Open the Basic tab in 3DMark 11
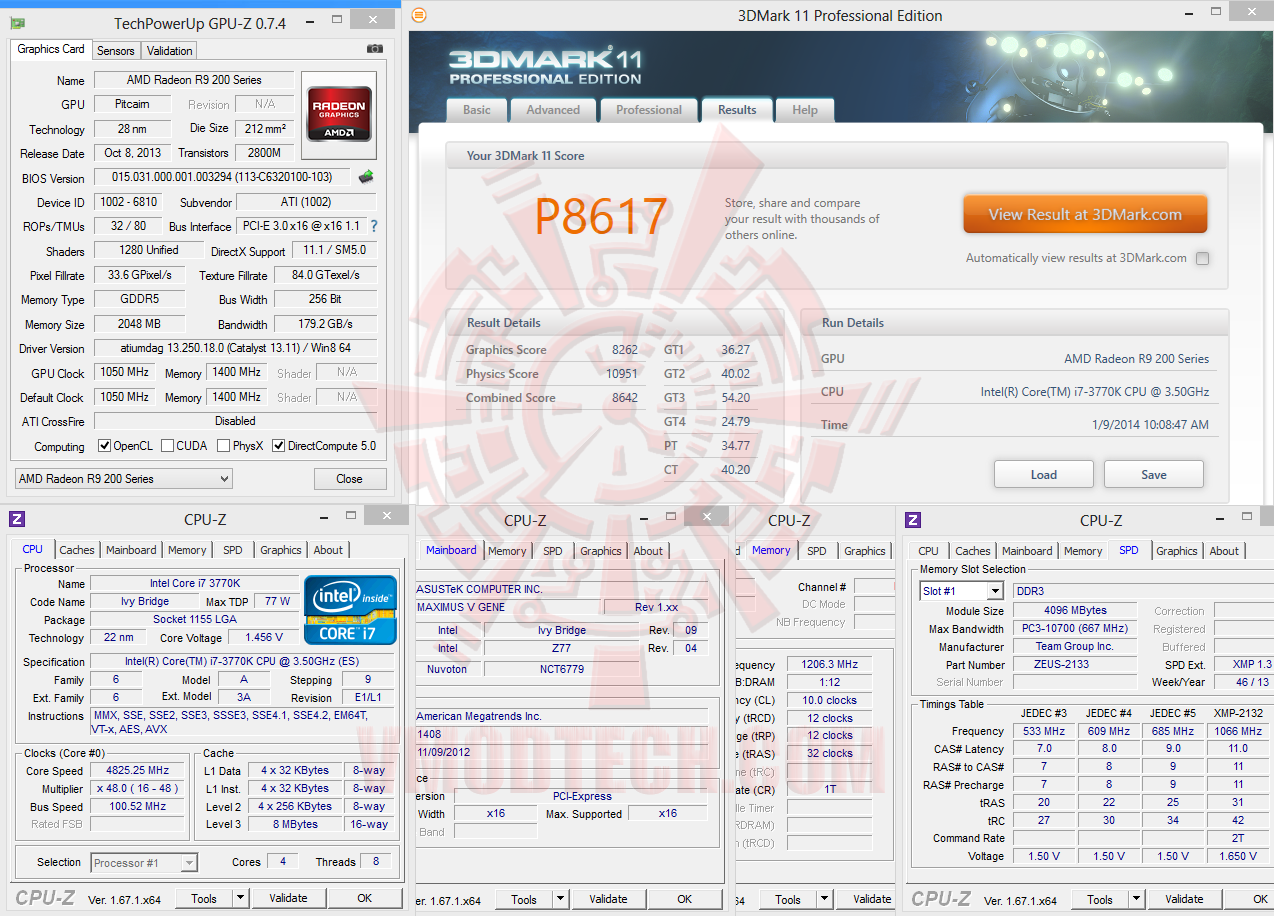This screenshot has width=1274, height=916. [477, 110]
